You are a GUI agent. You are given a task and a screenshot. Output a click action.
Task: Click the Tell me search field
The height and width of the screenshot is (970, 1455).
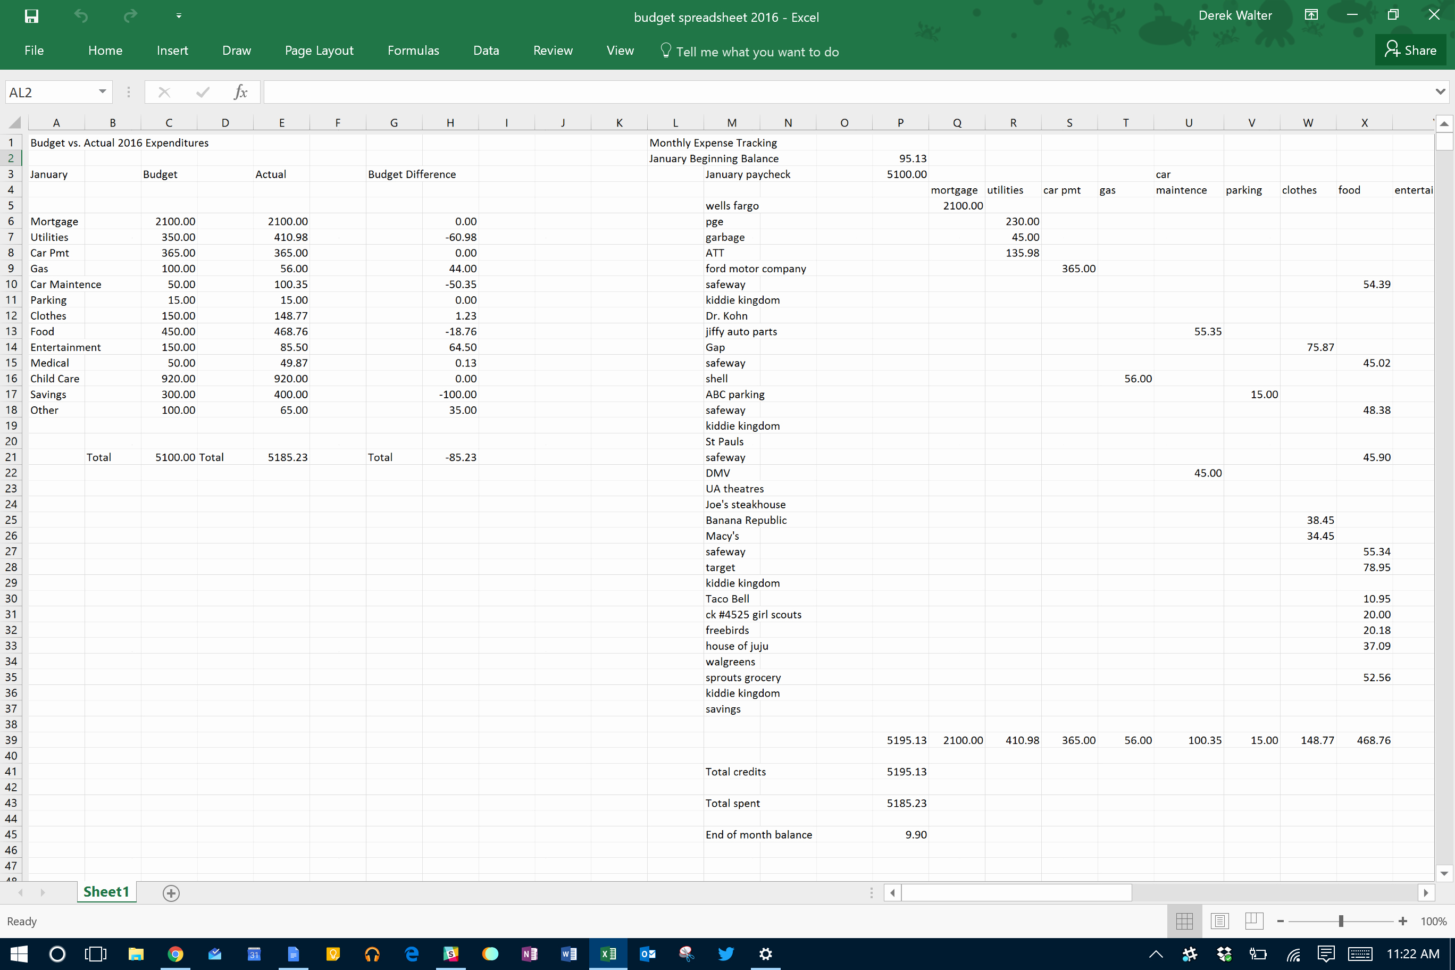click(756, 52)
